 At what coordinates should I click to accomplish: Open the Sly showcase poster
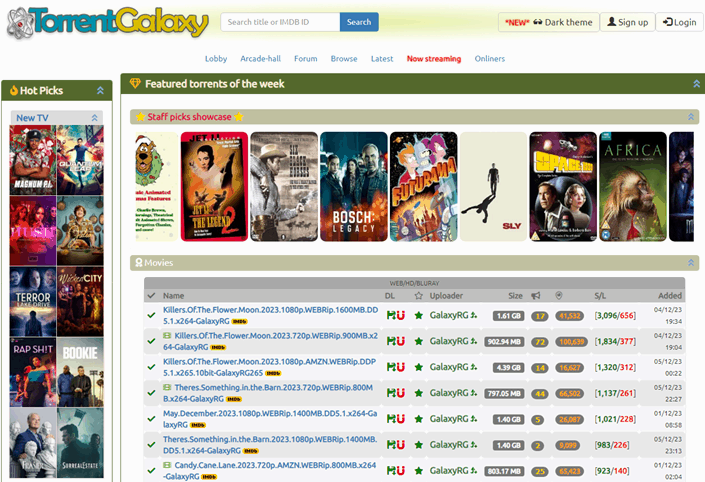(493, 187)
